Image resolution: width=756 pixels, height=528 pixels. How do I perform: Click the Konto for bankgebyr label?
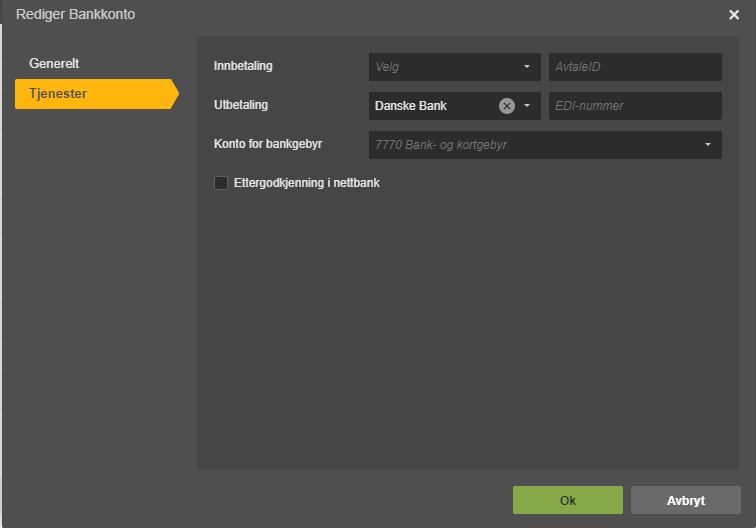click(268, 144)
